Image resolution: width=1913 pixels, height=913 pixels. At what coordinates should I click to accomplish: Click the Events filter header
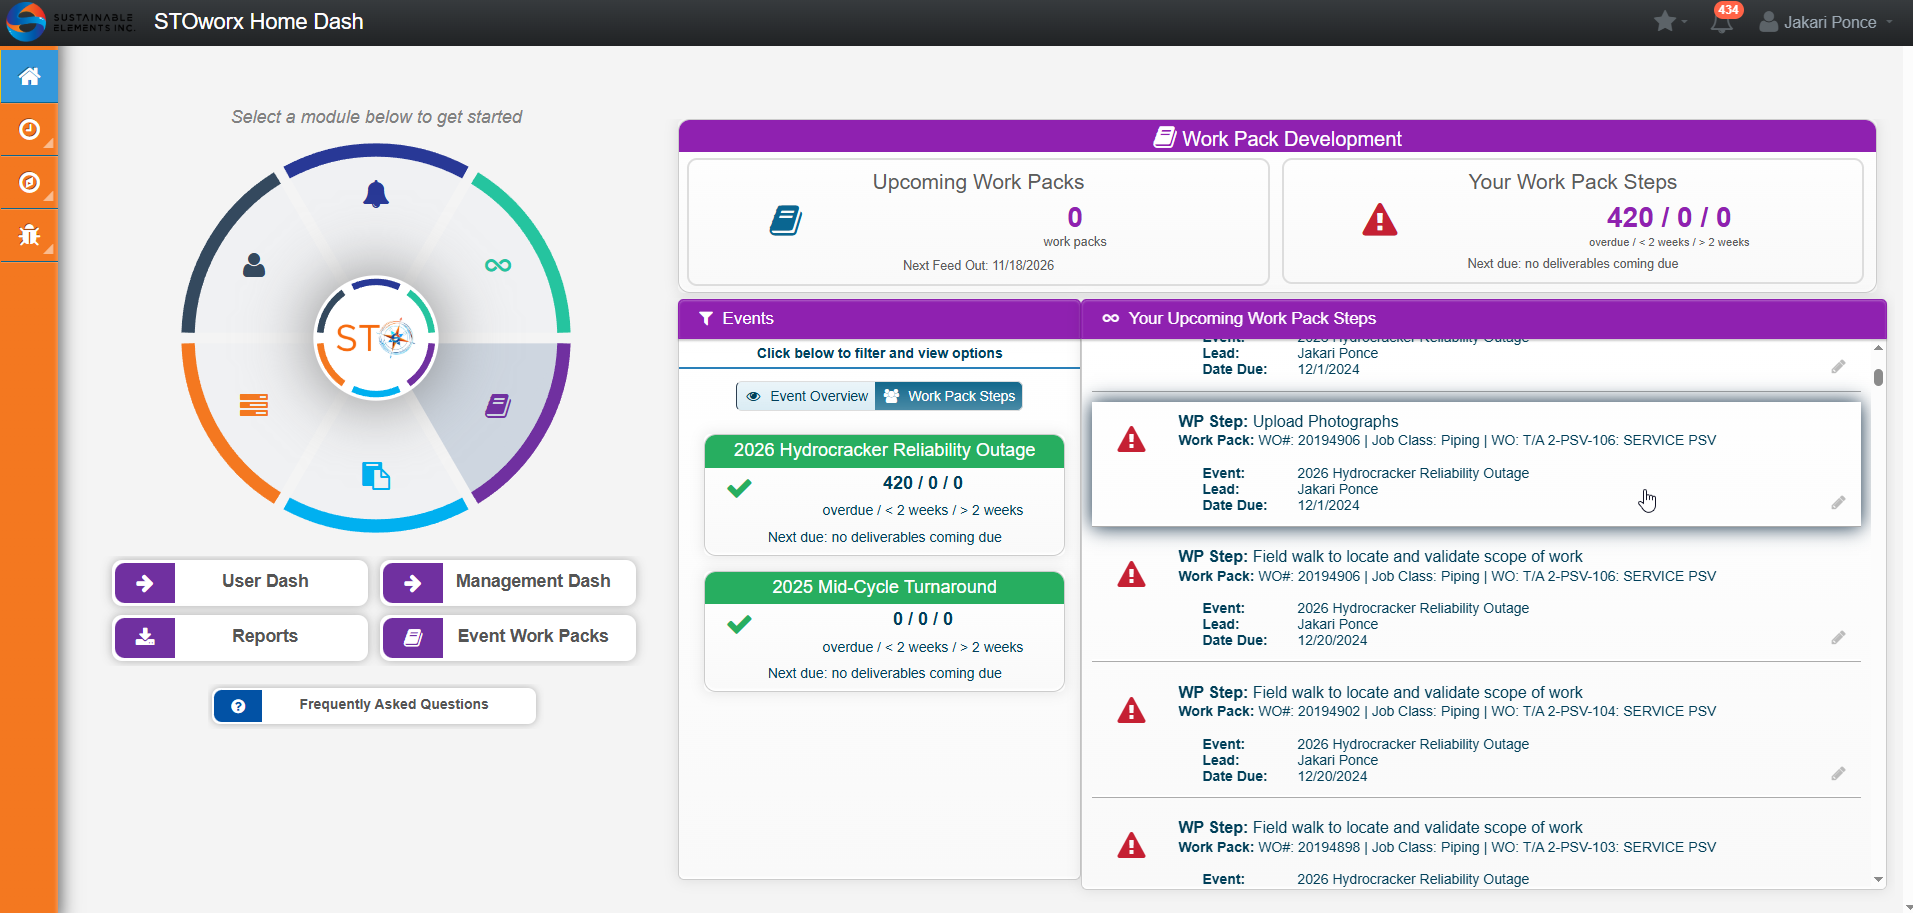(879, 319)
